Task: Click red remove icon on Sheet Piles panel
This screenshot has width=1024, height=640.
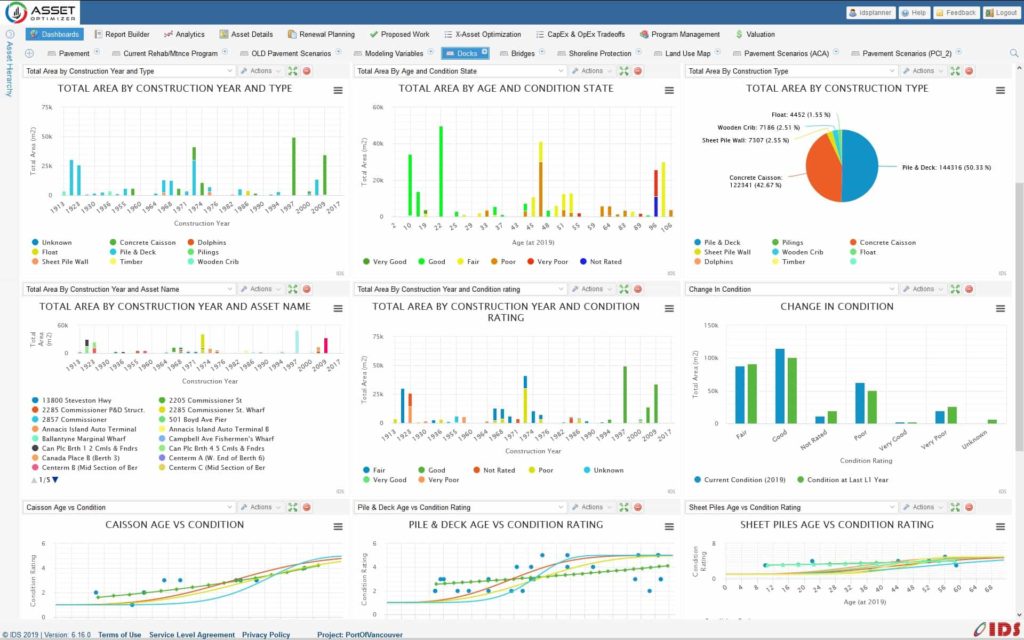Action: [969, 507]
